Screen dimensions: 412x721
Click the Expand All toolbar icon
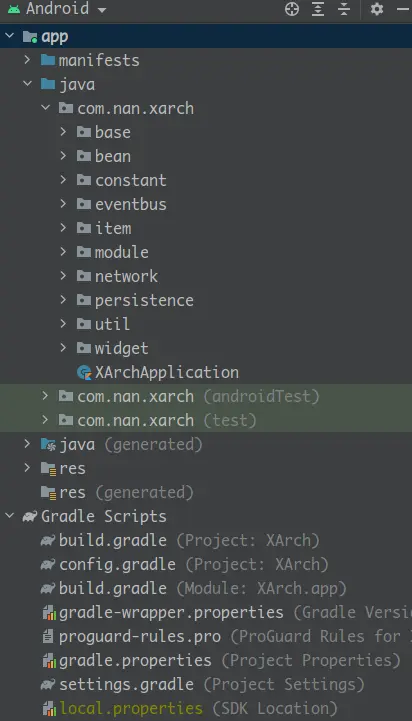[318, 9]
